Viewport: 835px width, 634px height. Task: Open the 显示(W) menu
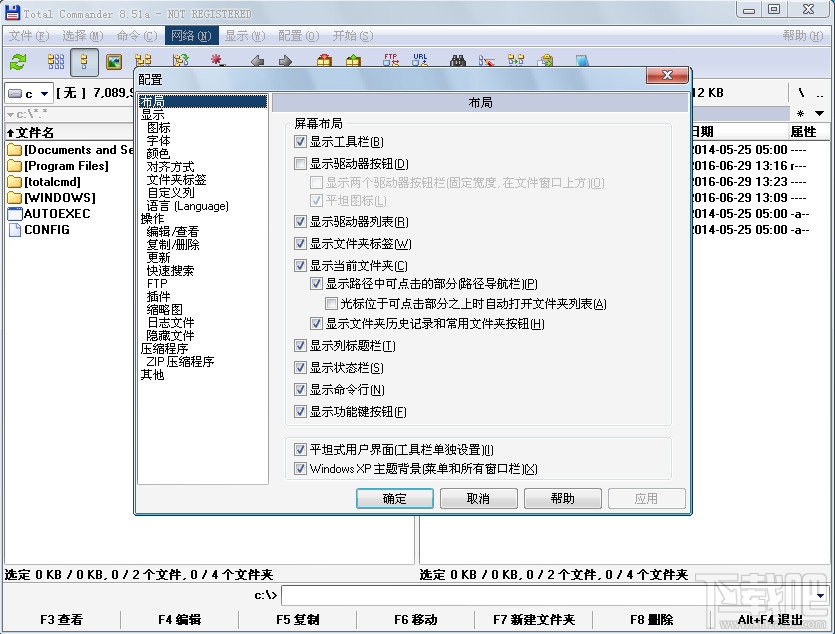tap(244, 36)
